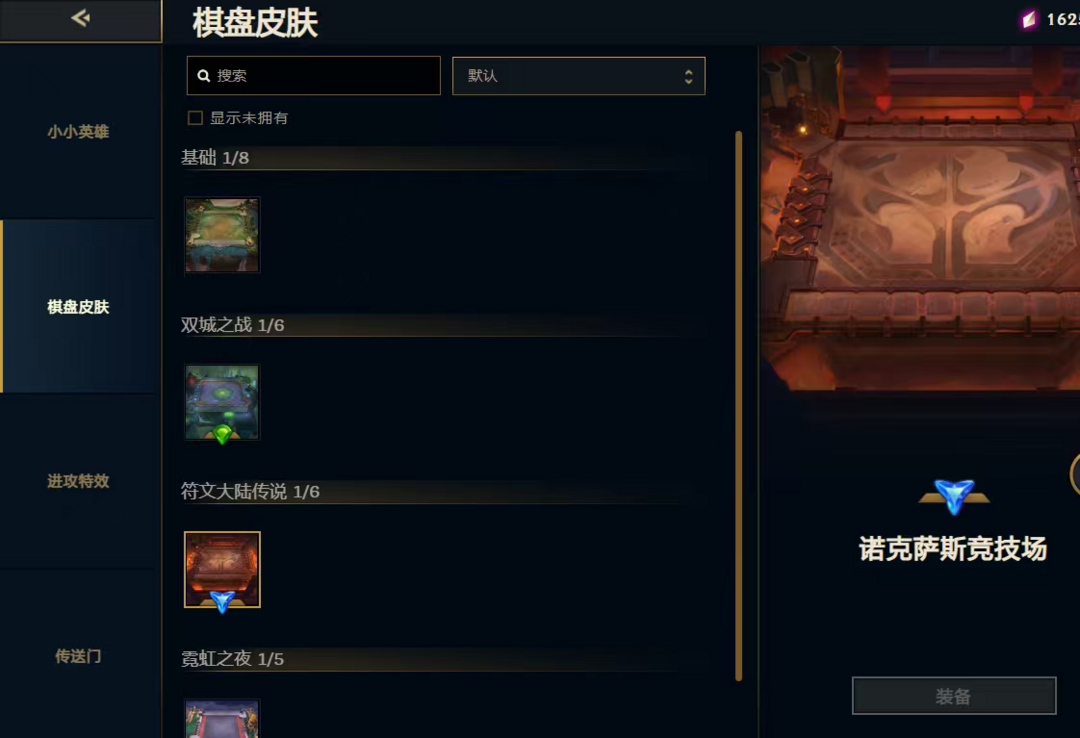
Task: Click the up-down arrows on sort dropdown
Action: [688, 76]
